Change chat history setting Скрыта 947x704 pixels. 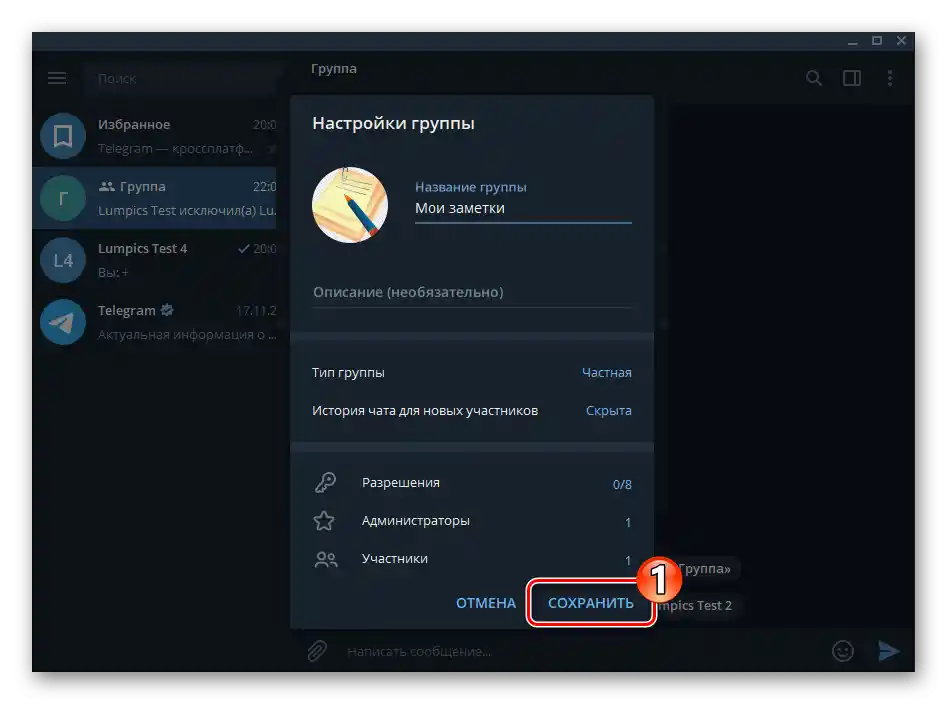(609, 410)
